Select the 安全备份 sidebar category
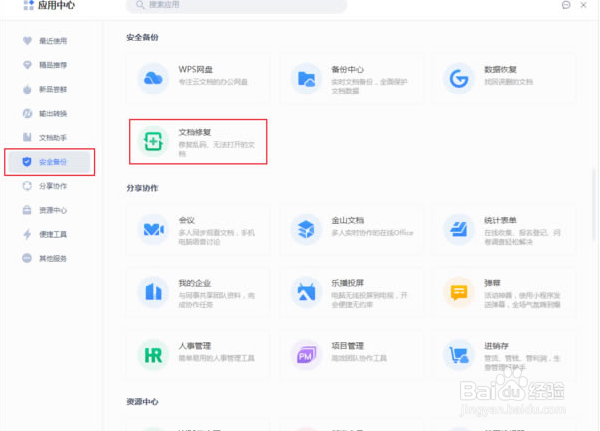 tap(49, 162)
